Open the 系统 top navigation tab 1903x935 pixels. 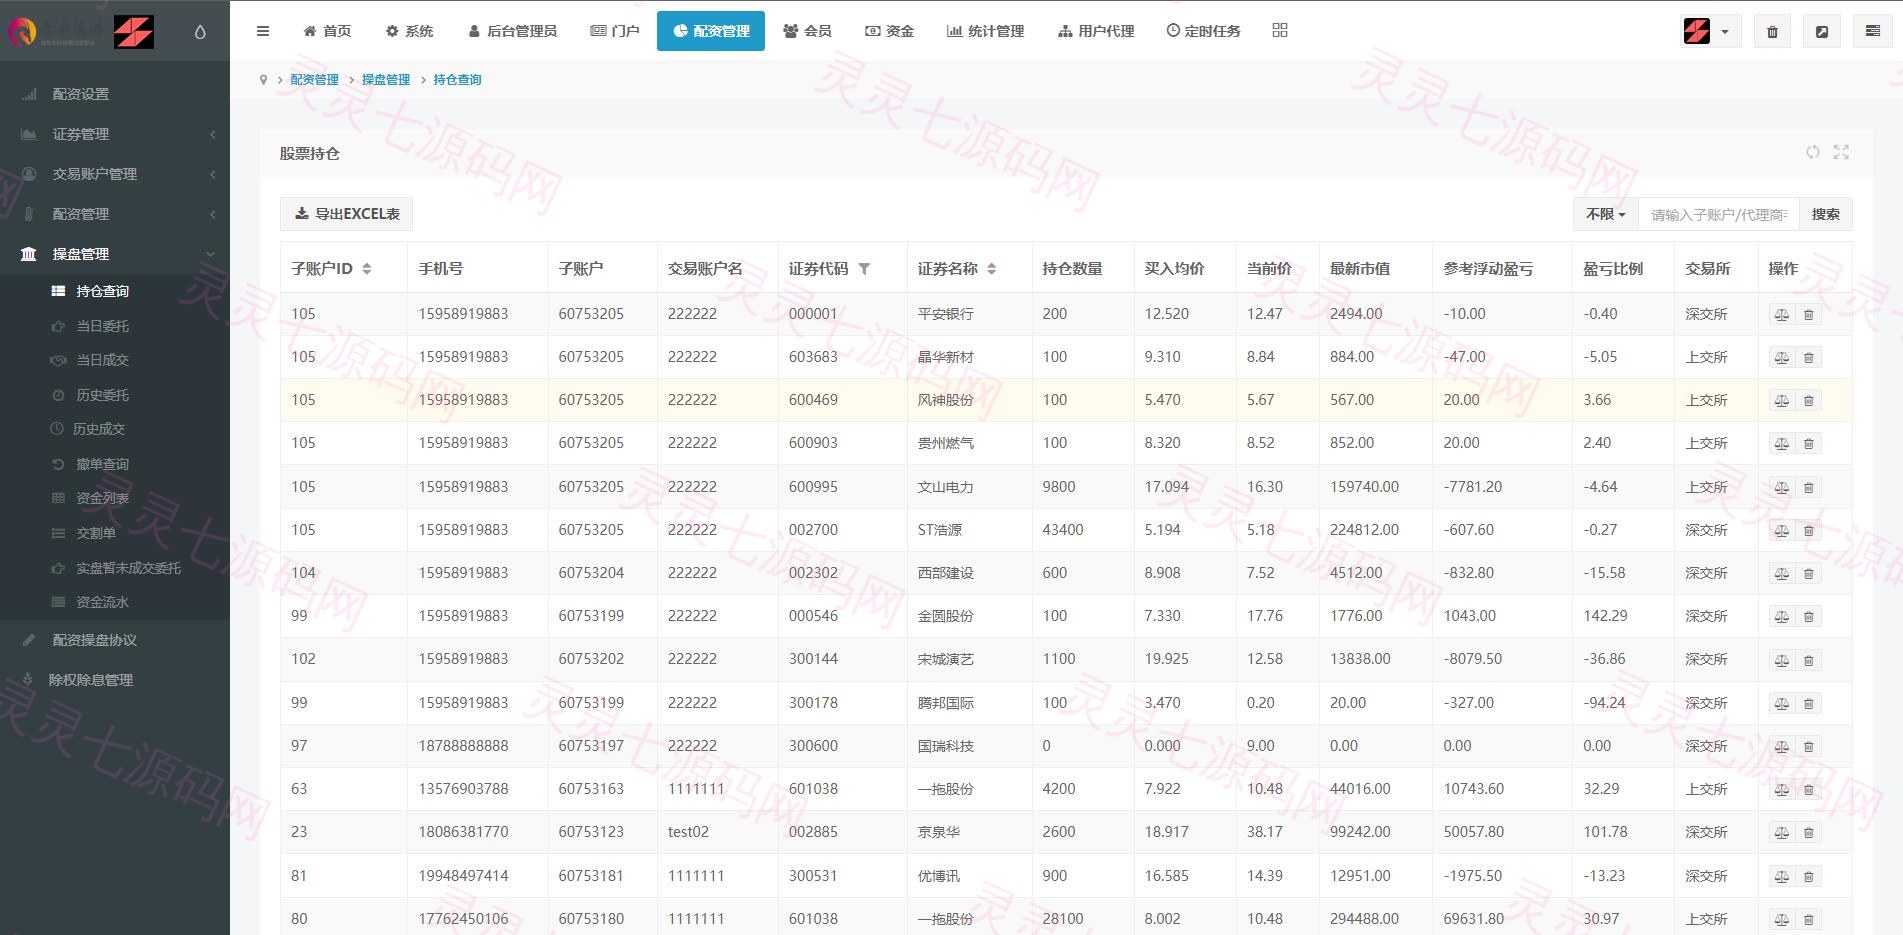pyautogui.click(x=409, y=31)
